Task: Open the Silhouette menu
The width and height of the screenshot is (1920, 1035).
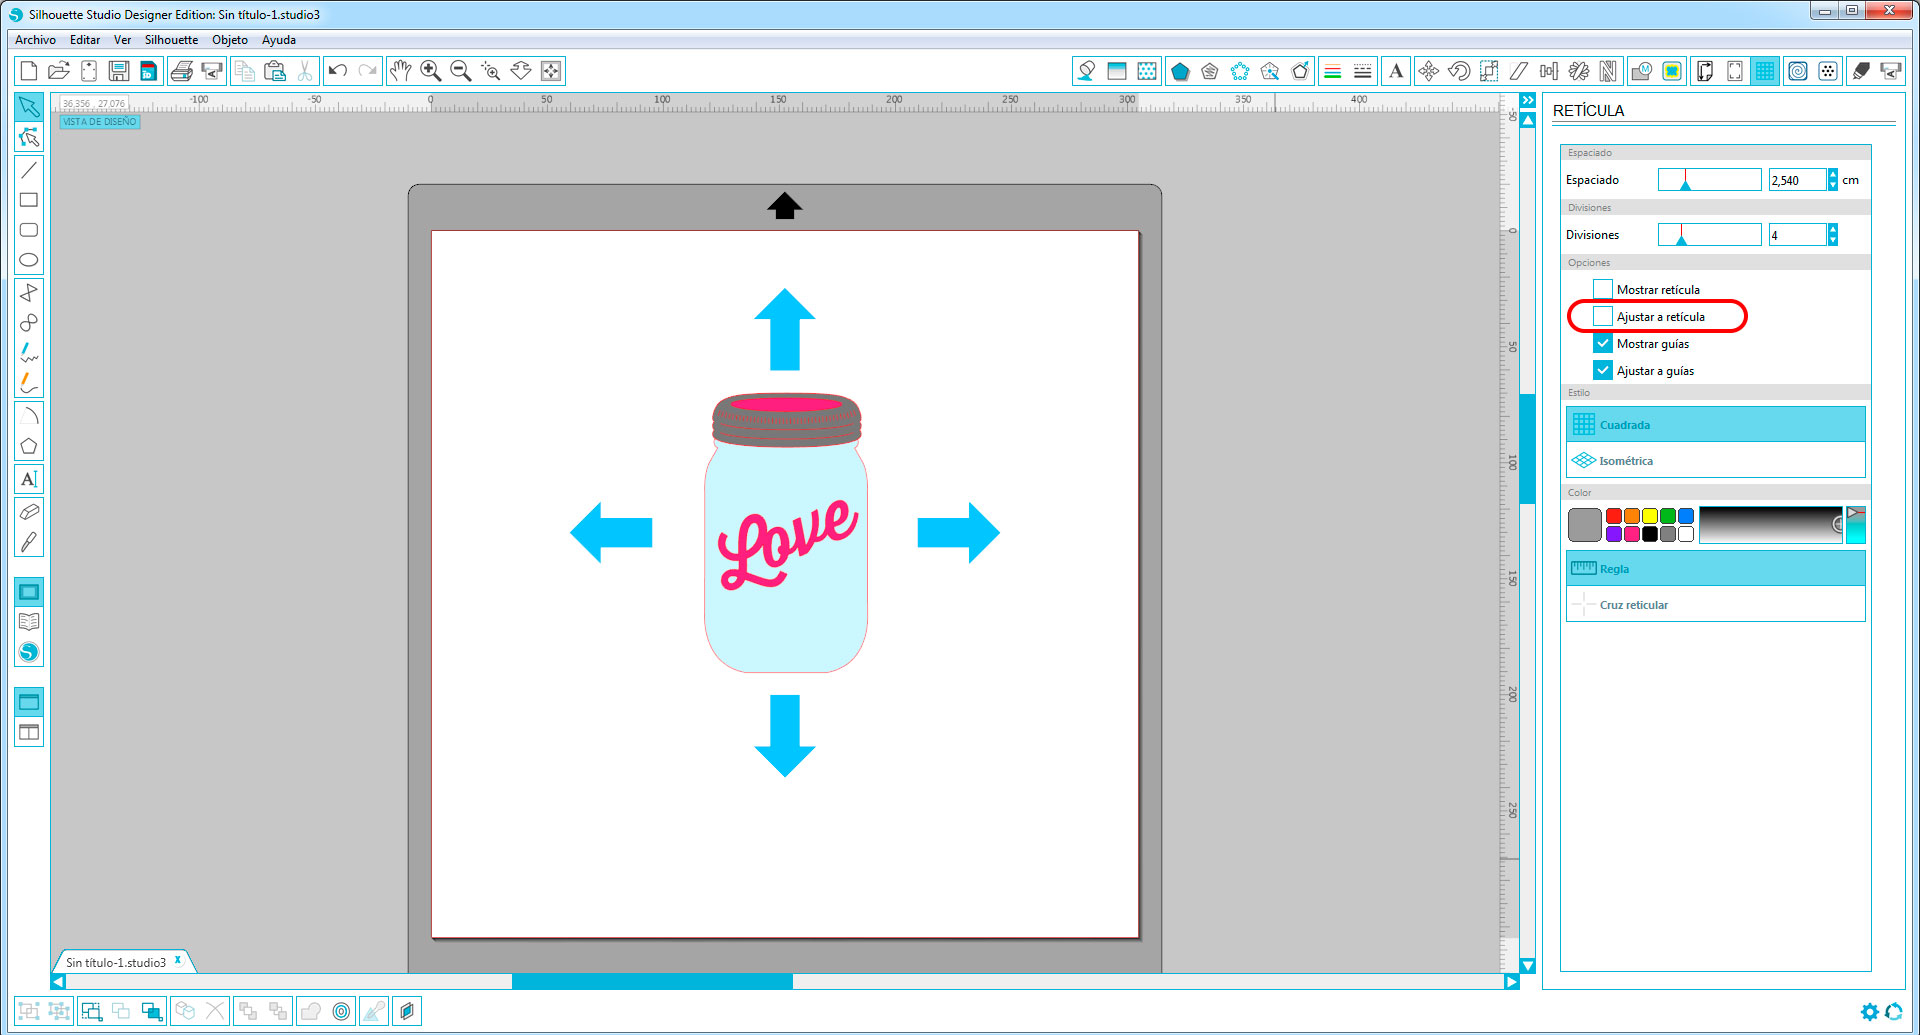Action: click(171, 40)
